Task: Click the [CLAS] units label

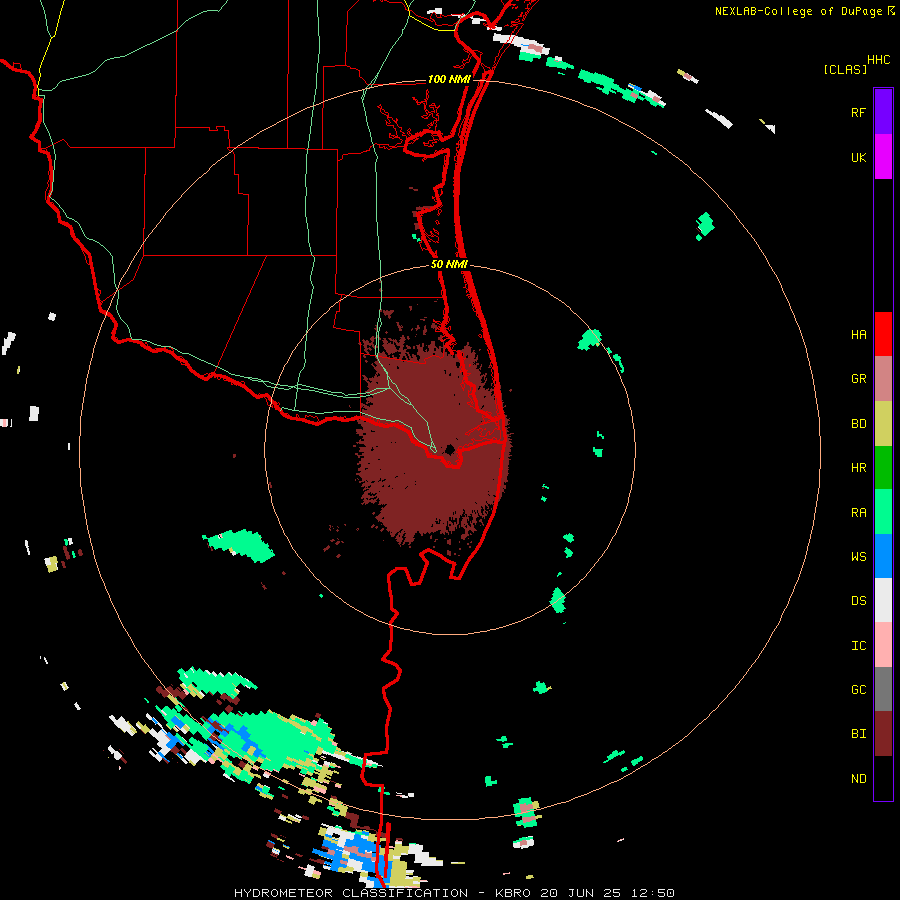Action: coord(845,69)
